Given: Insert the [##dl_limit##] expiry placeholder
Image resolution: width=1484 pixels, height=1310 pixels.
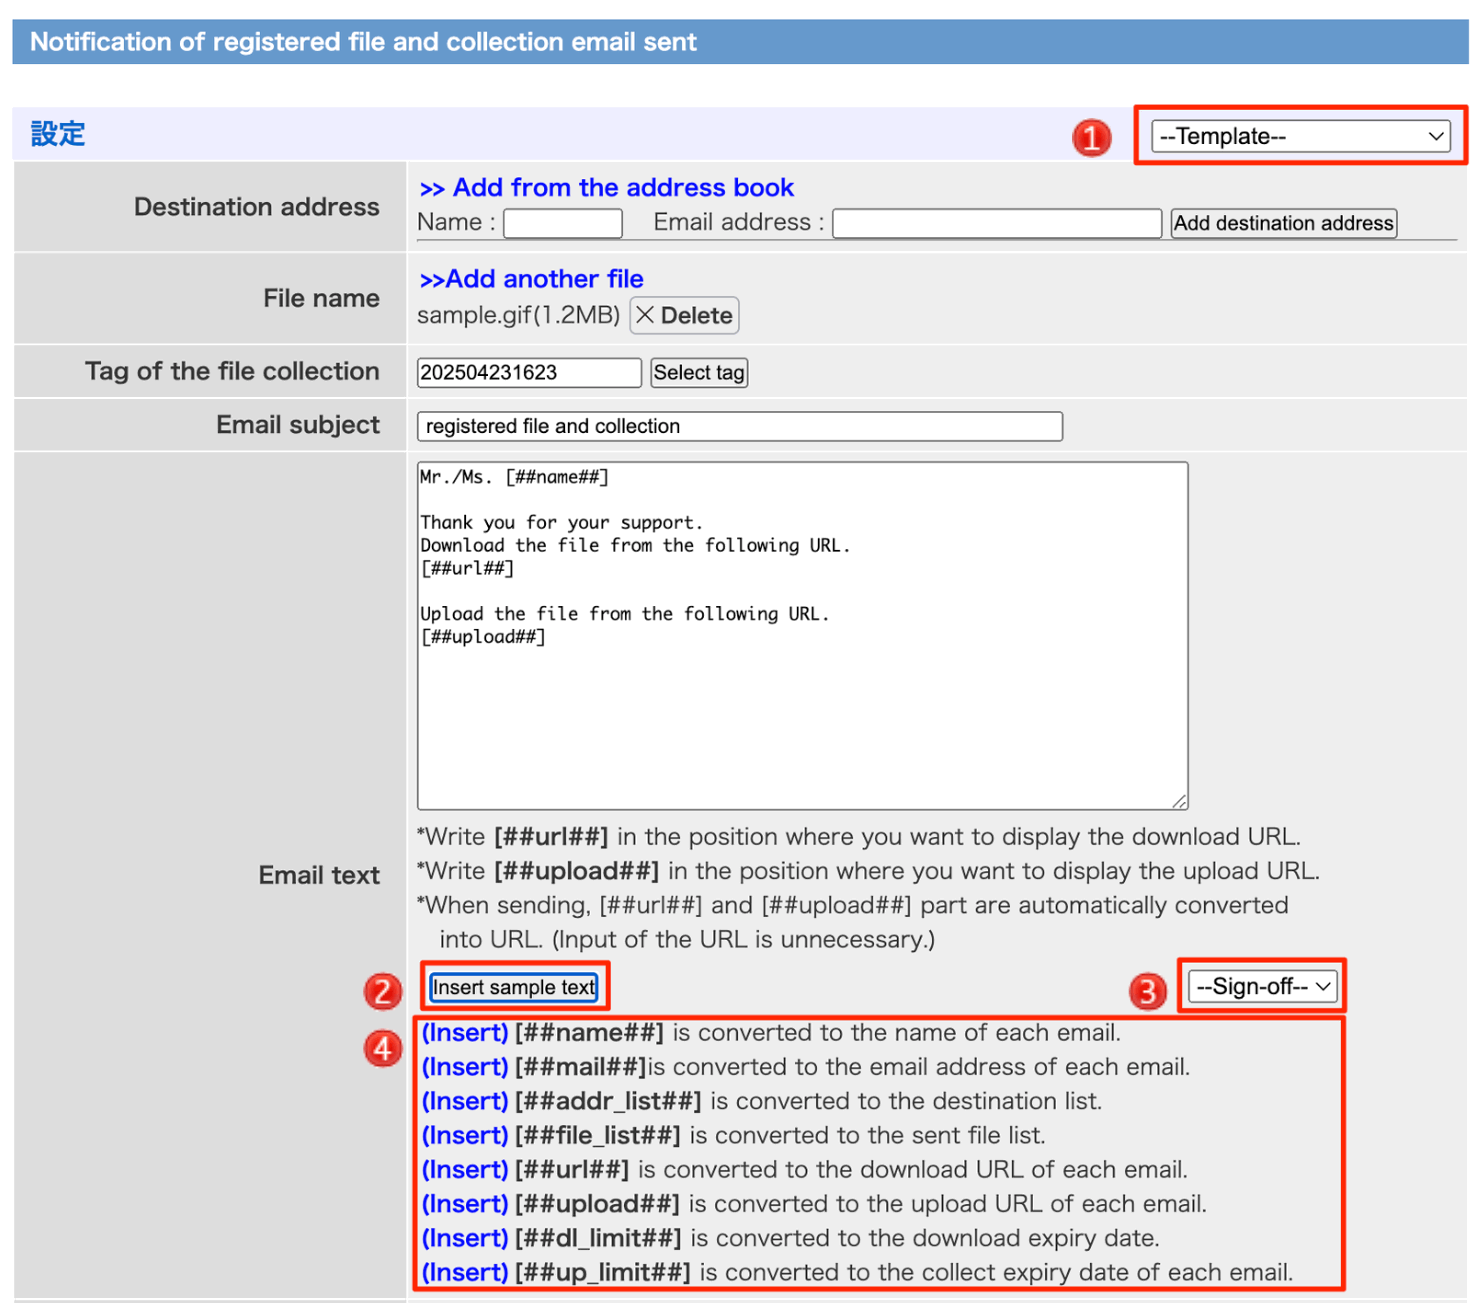Looking at the screenshot, I should click(x=465, y=1239).
